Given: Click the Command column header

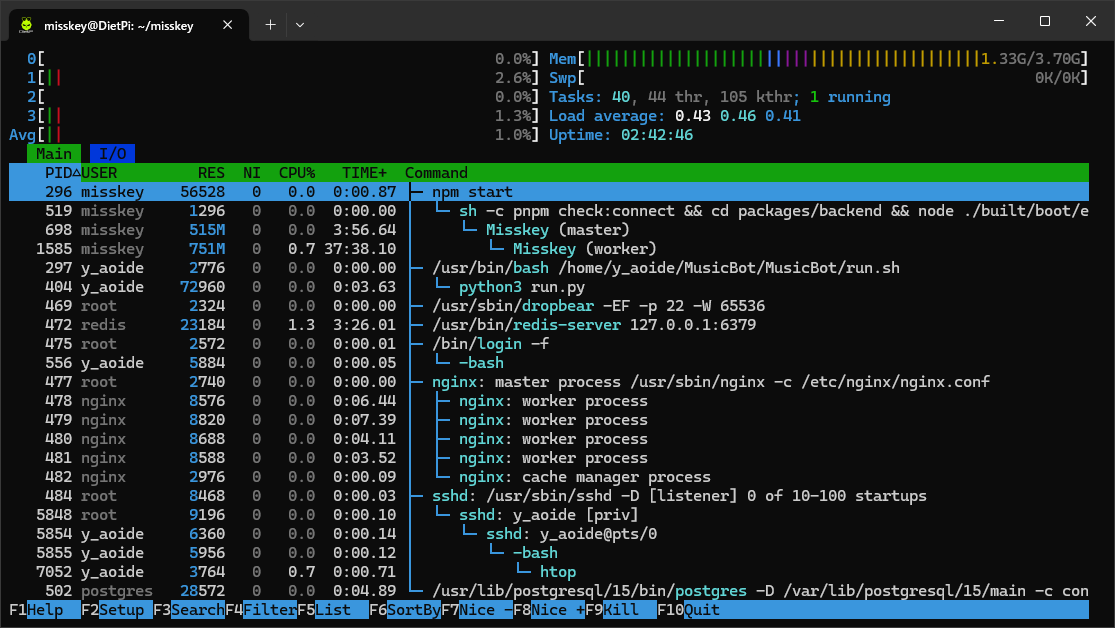Looking at the screenshot, I should [x=436, y=173].
